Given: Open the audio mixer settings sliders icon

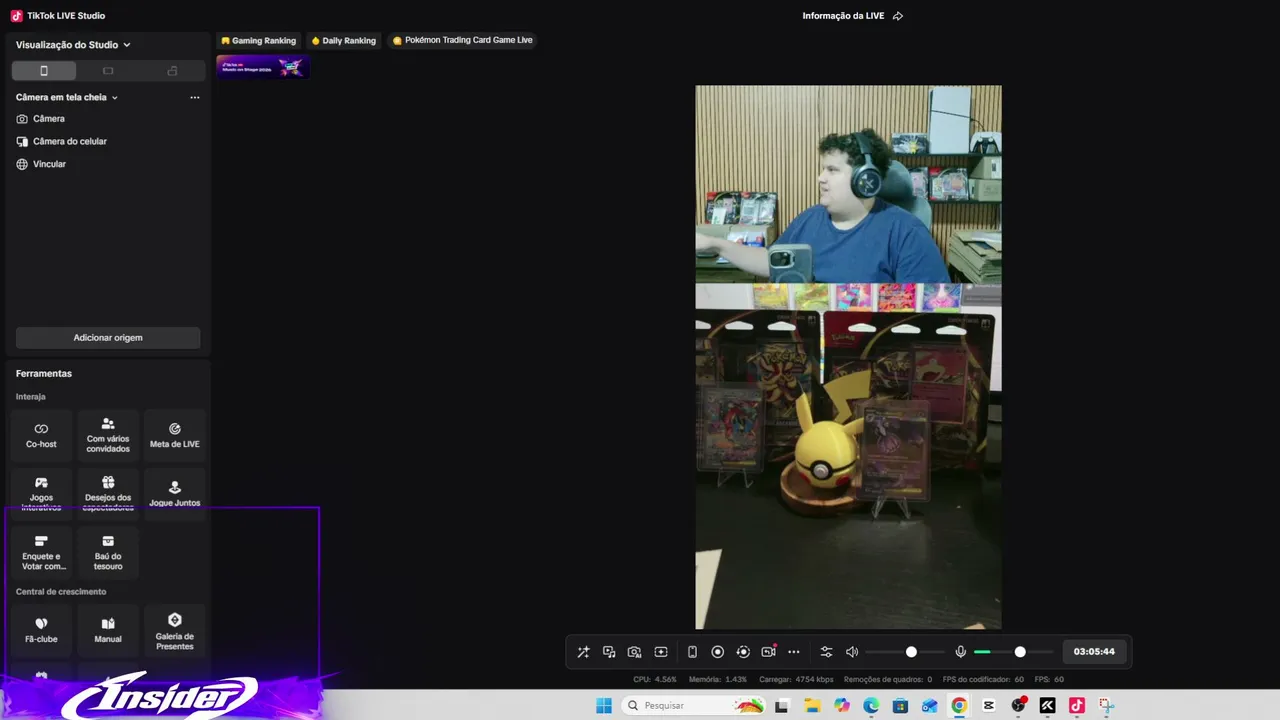Looking at the screenshot, I should coord(826,652).
